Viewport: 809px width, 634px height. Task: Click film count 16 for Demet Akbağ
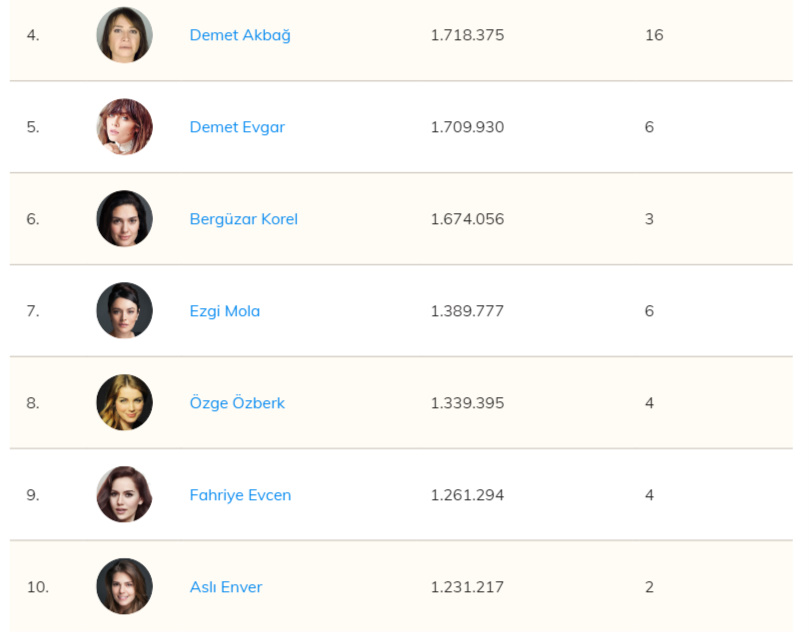[x=654, y=35]
